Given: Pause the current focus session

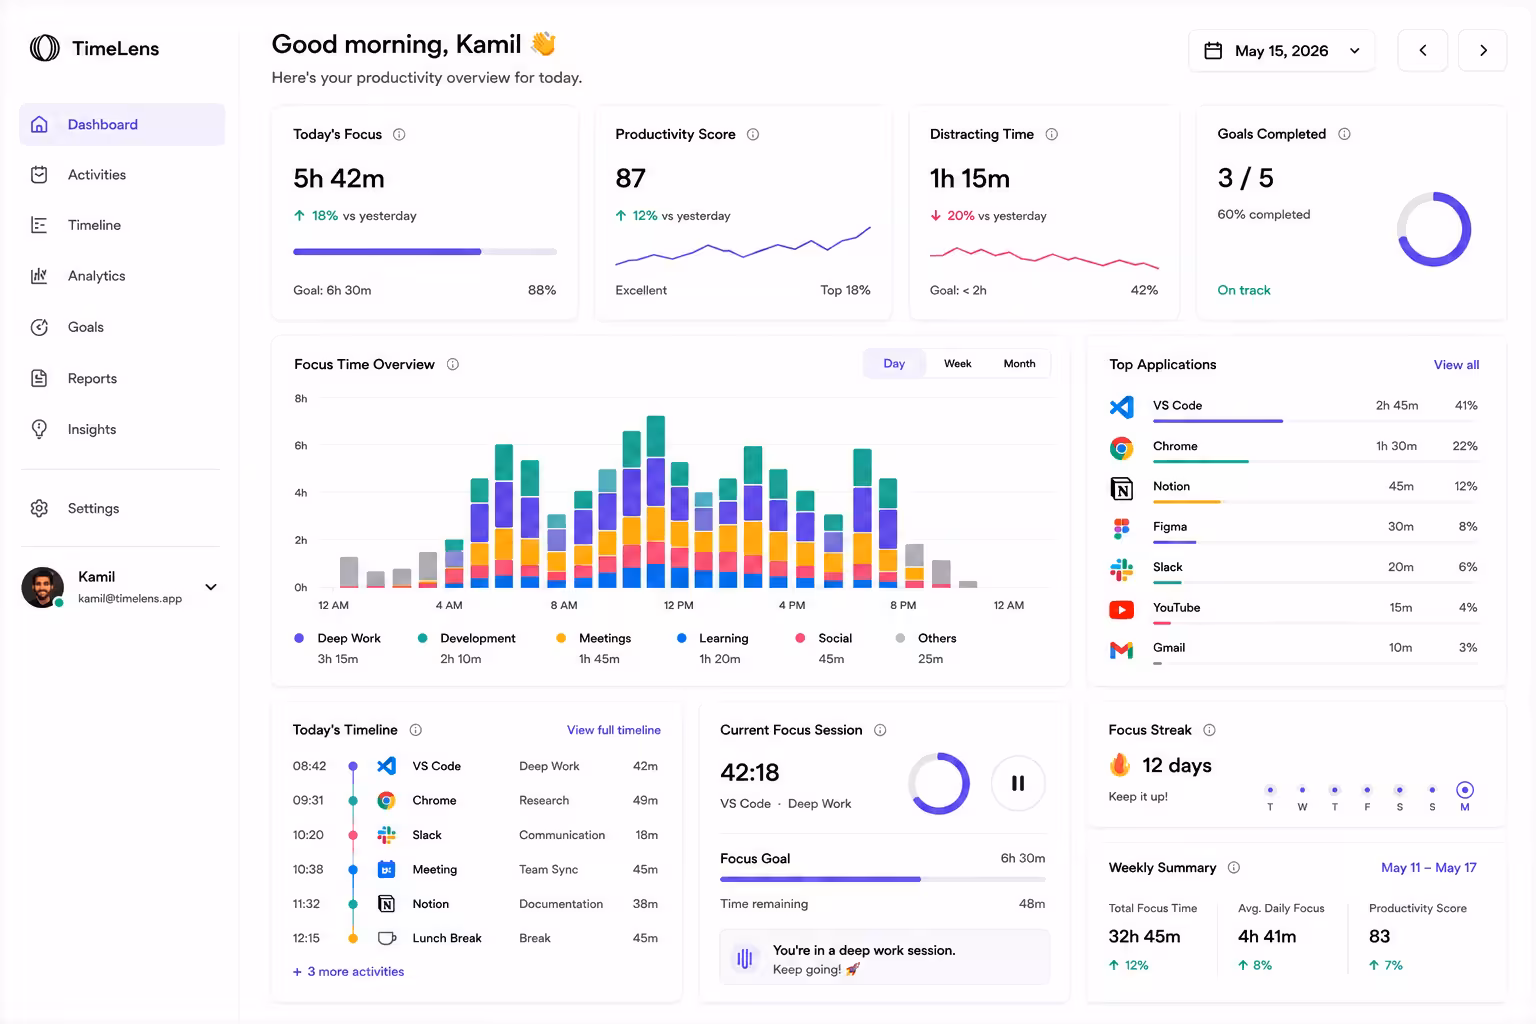Looking at the screenshot, I should click(1018, 783).
